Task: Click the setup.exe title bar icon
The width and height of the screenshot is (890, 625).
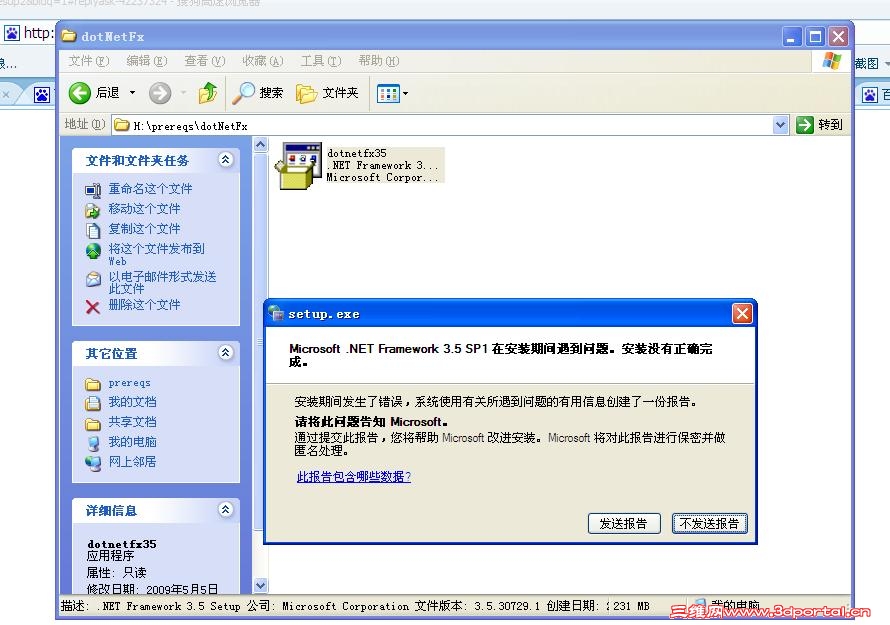Action: (276, 313)
